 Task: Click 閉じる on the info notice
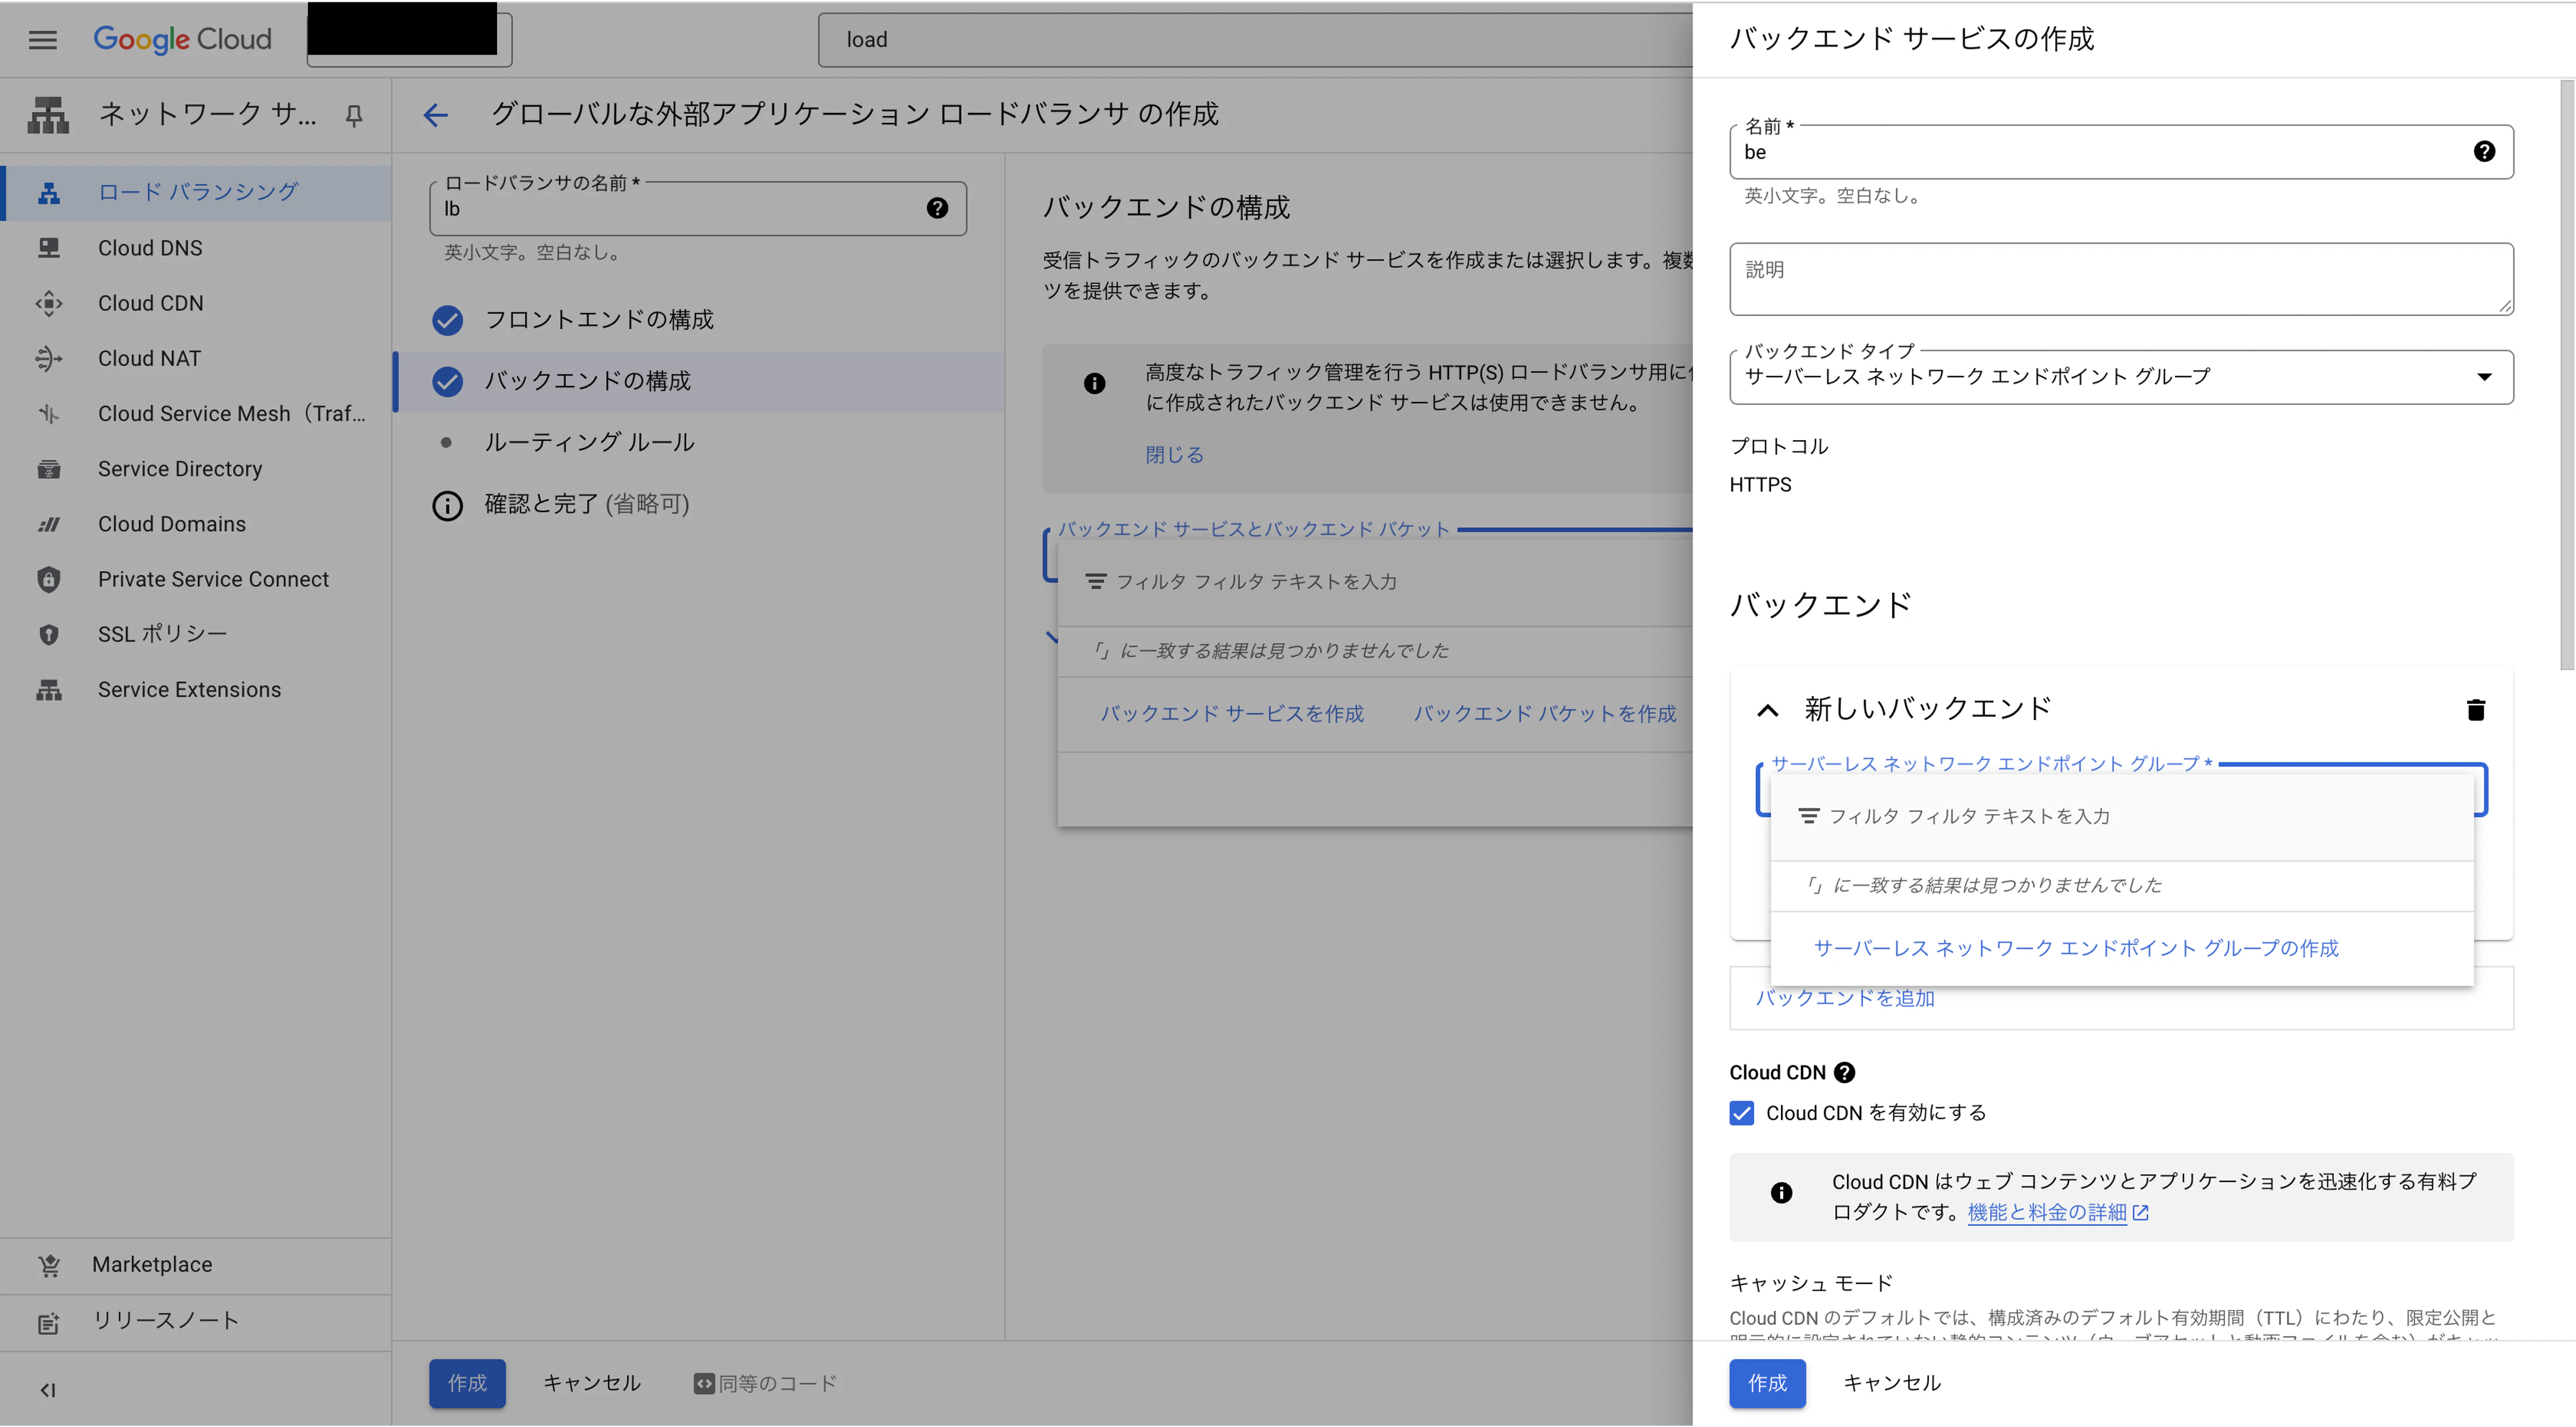point(1174,455)
